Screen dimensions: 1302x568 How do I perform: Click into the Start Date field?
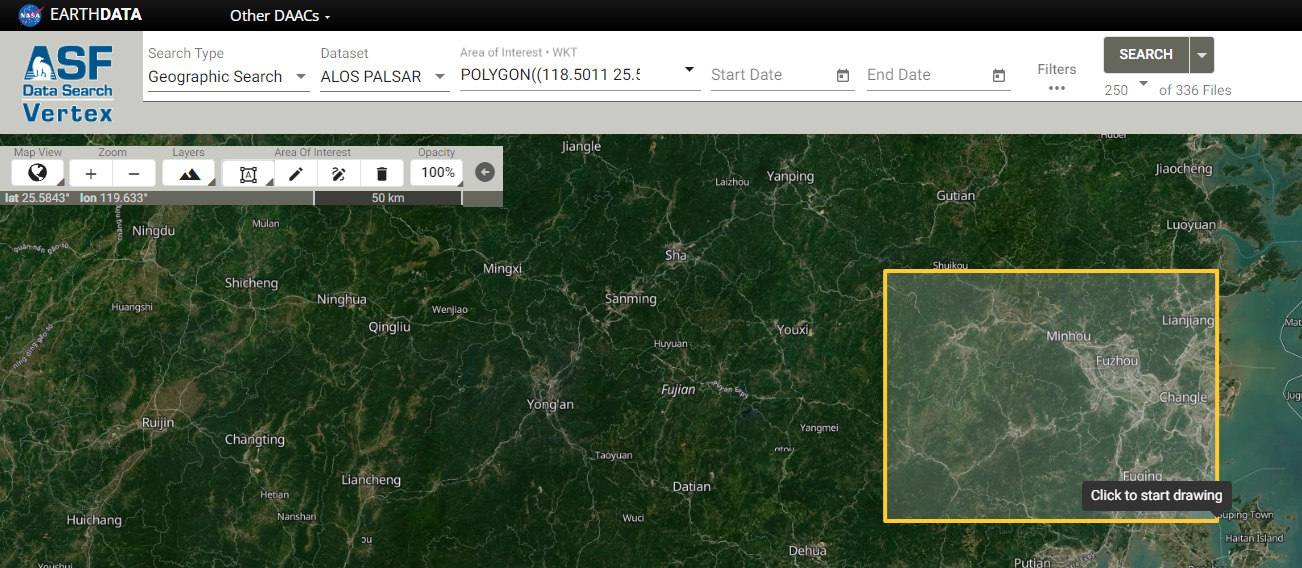tap(770, 75)
